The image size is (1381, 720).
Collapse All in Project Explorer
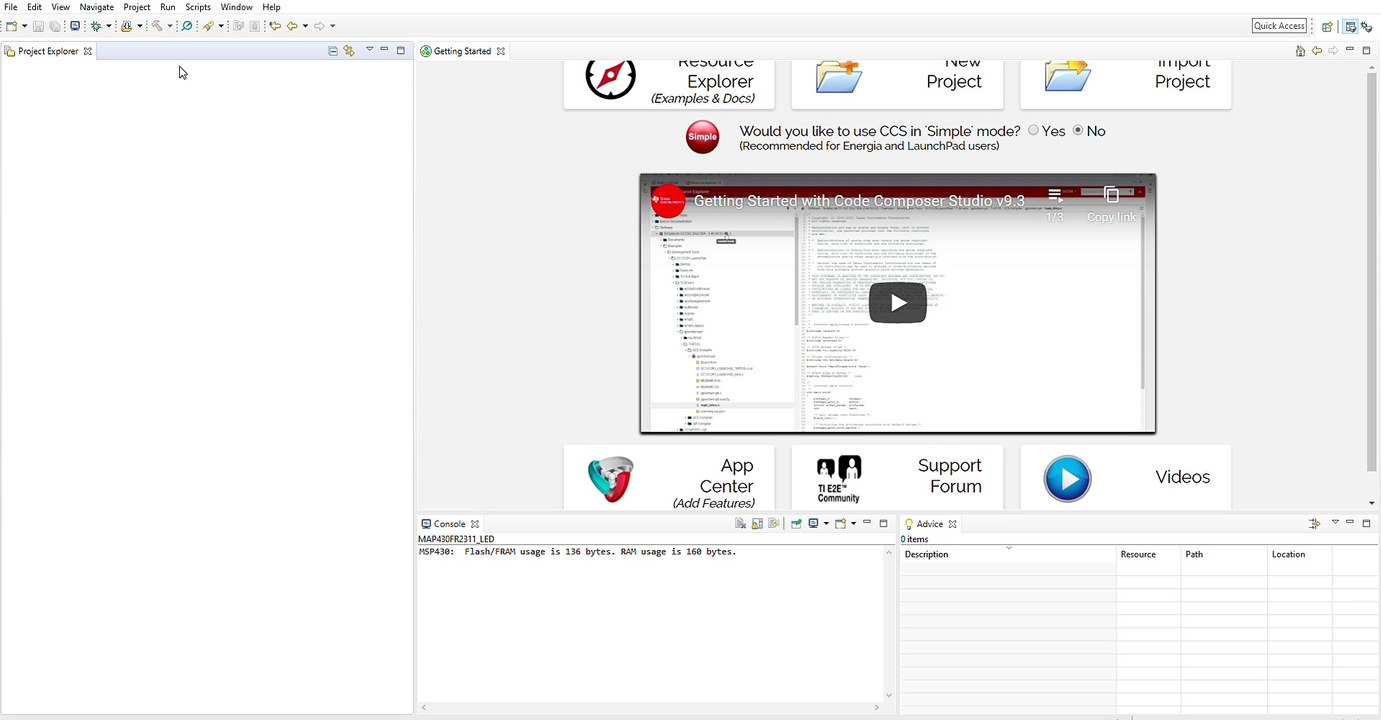click(333, 51)
